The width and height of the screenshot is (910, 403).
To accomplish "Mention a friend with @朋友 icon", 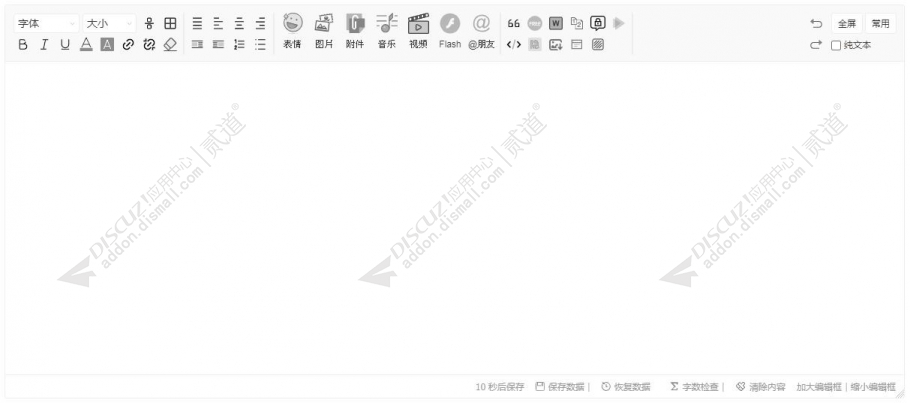I will click(481, 31).
